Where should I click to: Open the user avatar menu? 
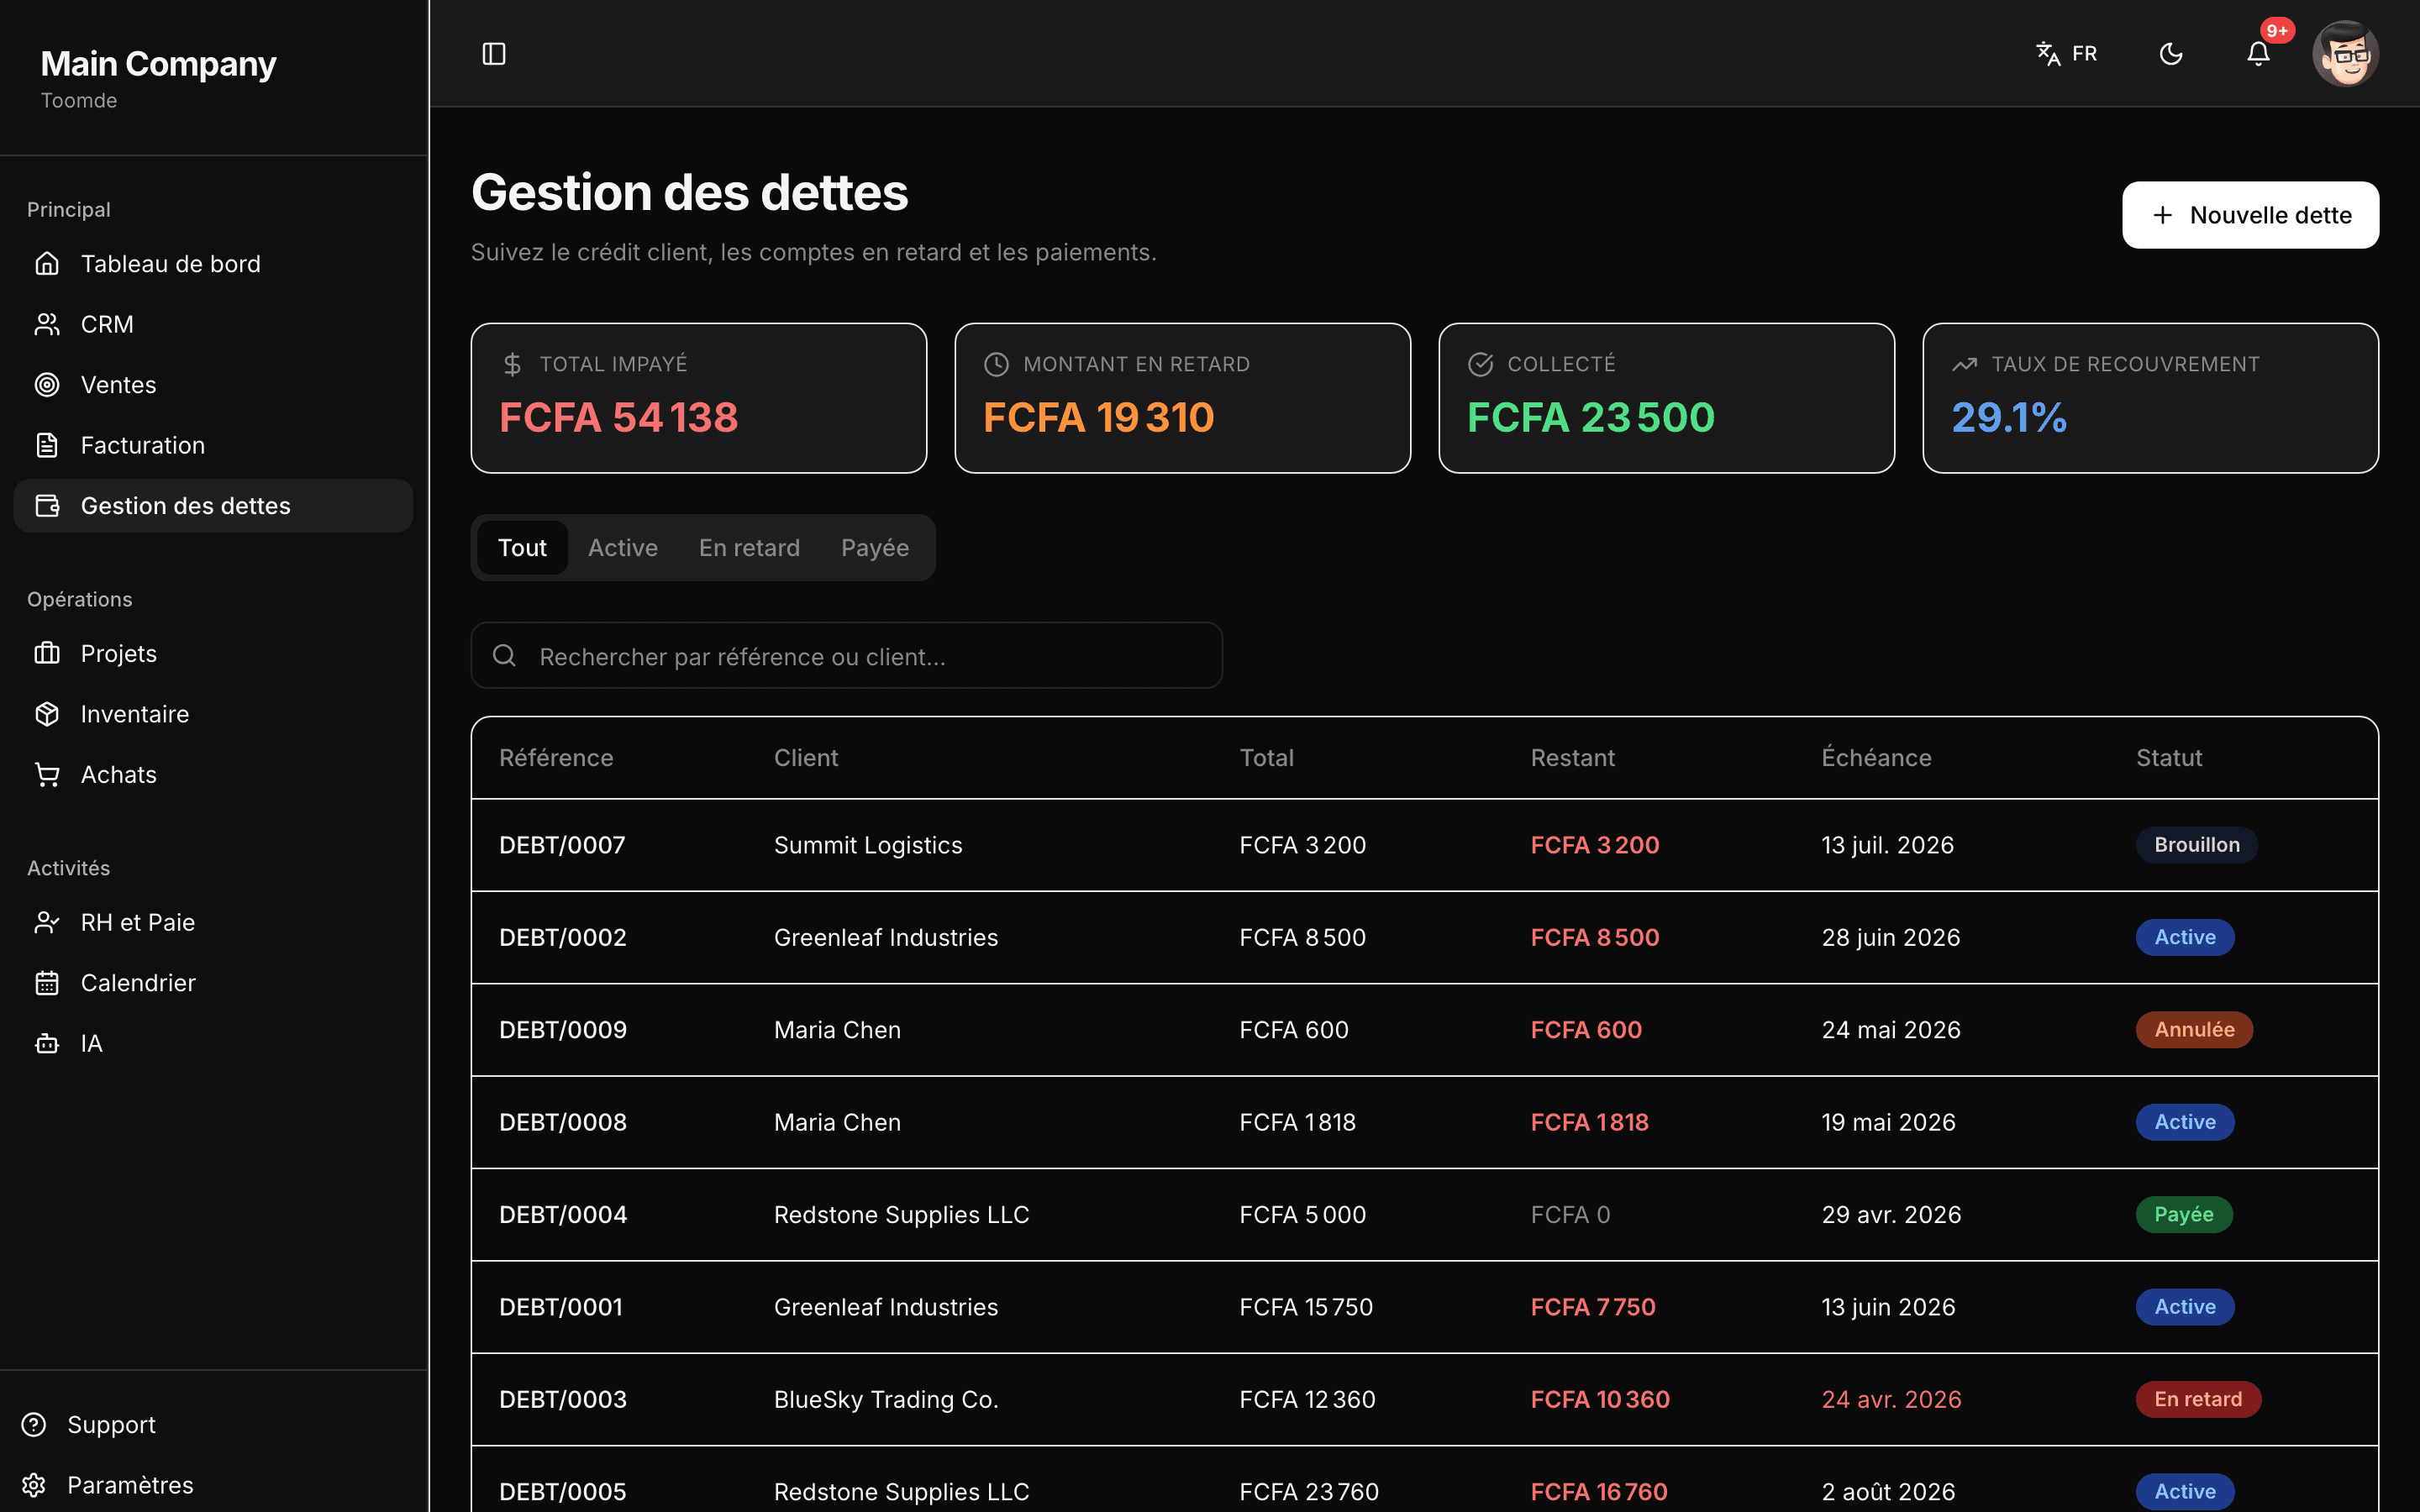click(2345, 54)
